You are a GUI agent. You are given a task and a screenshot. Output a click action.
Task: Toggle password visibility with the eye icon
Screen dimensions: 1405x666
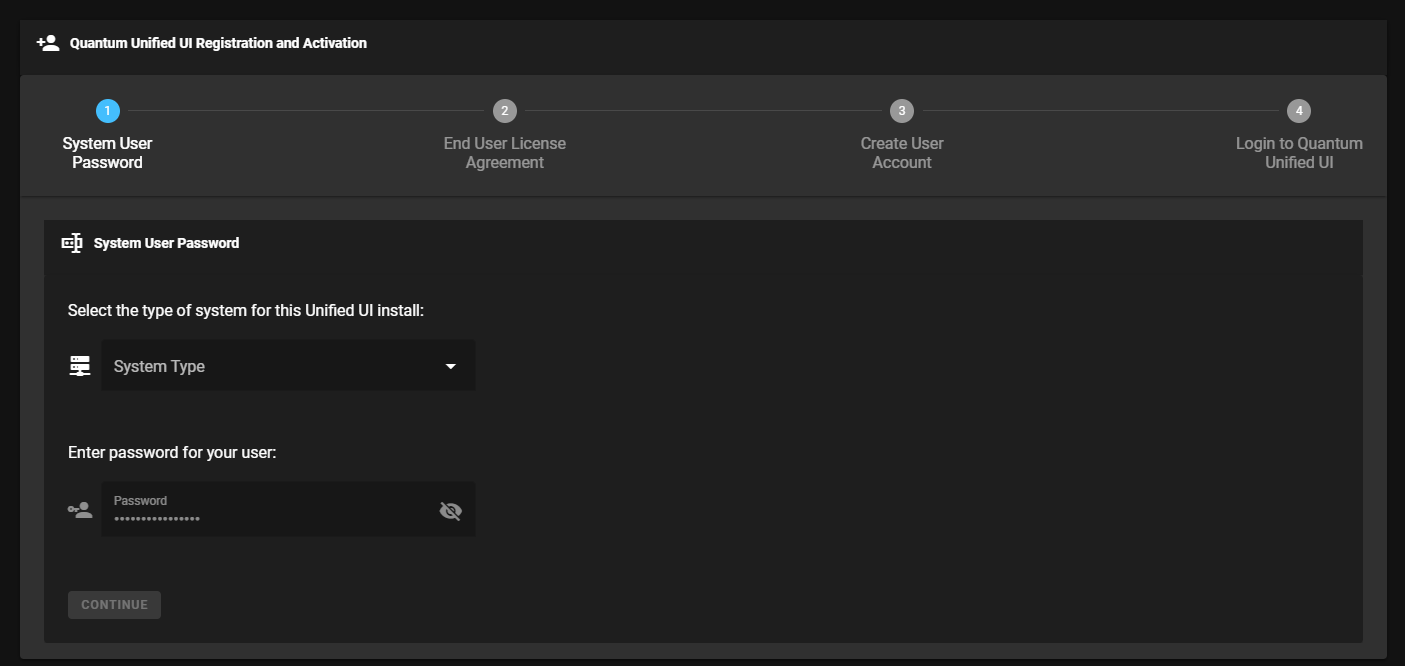pyautogui.click(x=451, y=511)
